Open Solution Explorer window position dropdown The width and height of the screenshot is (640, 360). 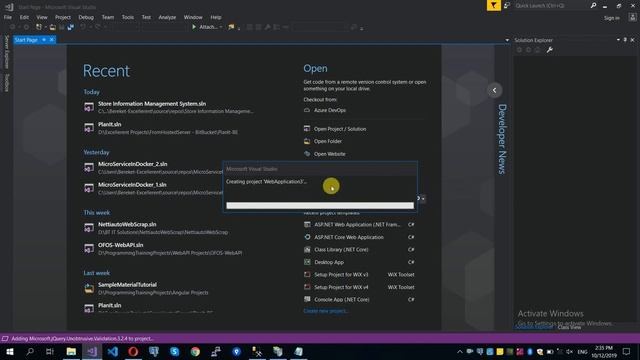(x=618, y=40)
